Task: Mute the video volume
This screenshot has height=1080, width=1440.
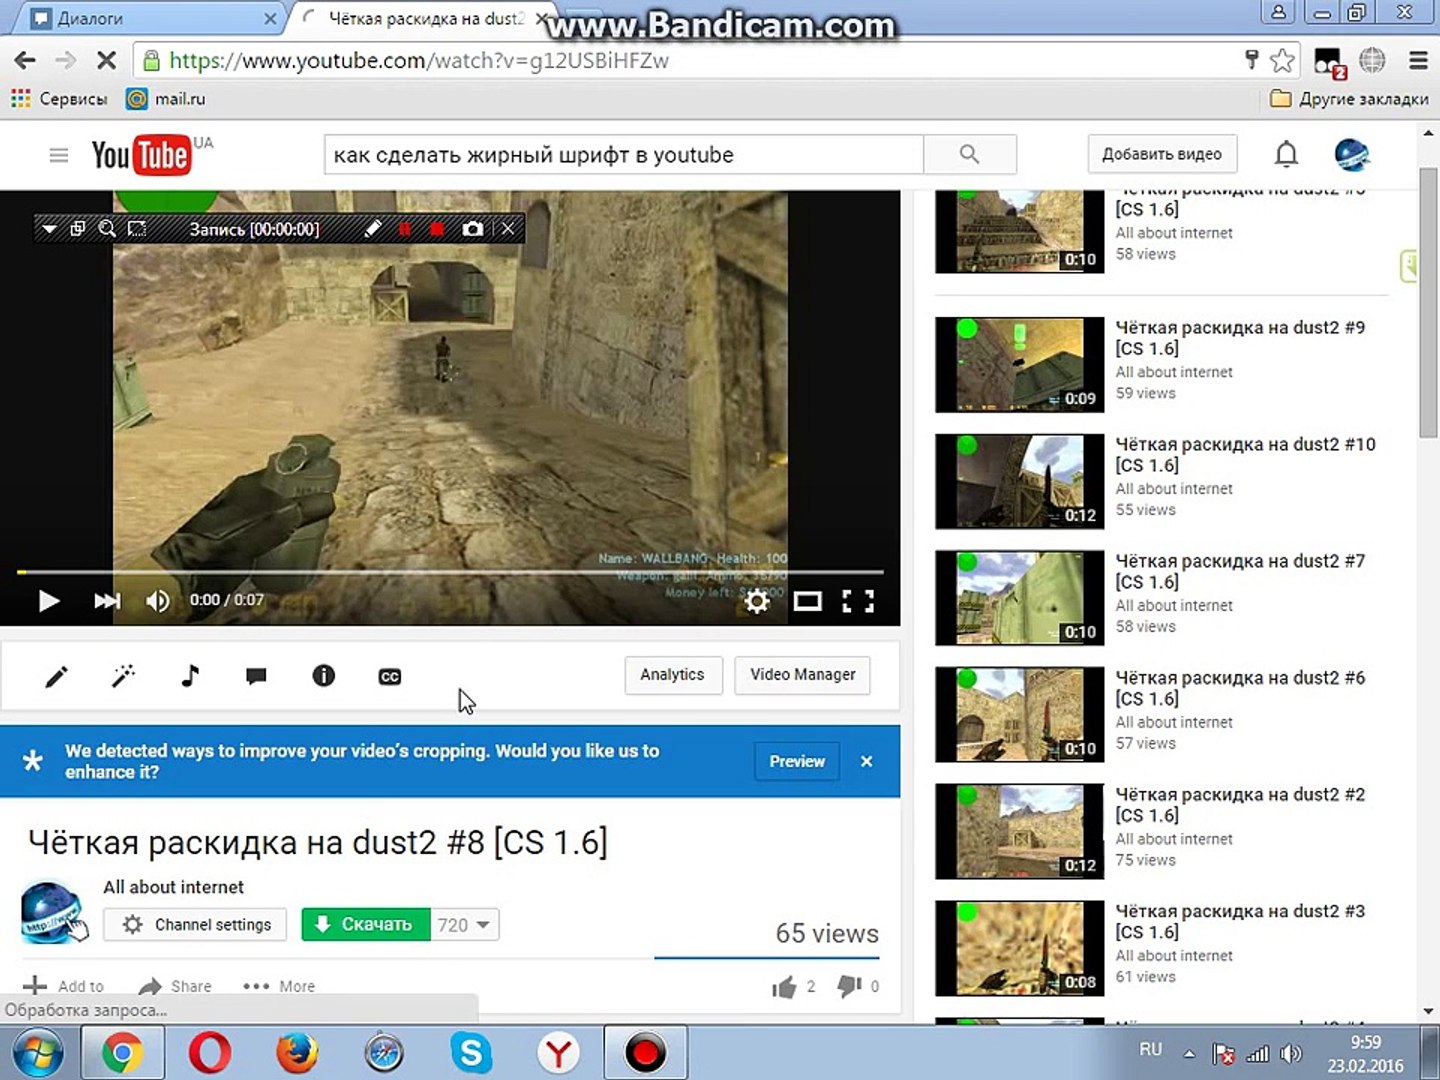Action: [x=158, y=600]
